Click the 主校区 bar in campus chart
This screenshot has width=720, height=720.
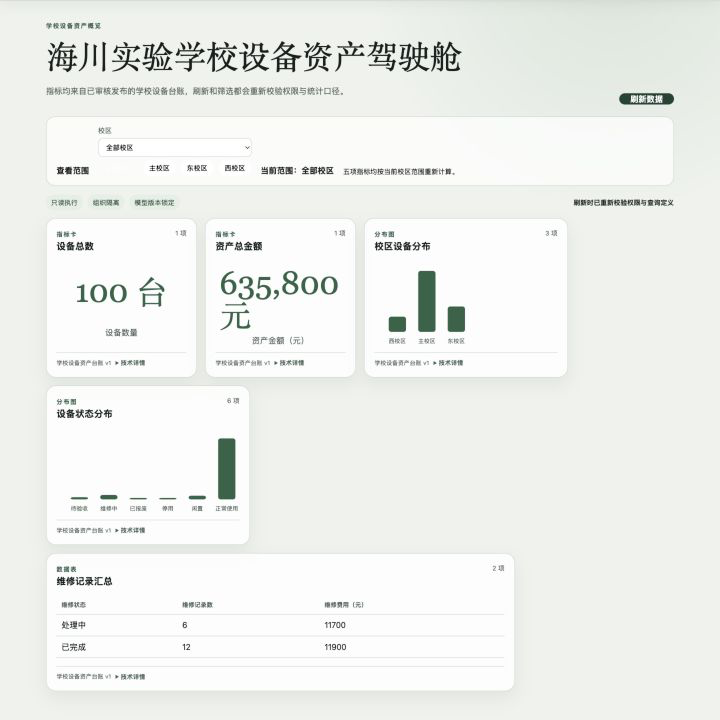pyautogui.click(x=427, y=301)
